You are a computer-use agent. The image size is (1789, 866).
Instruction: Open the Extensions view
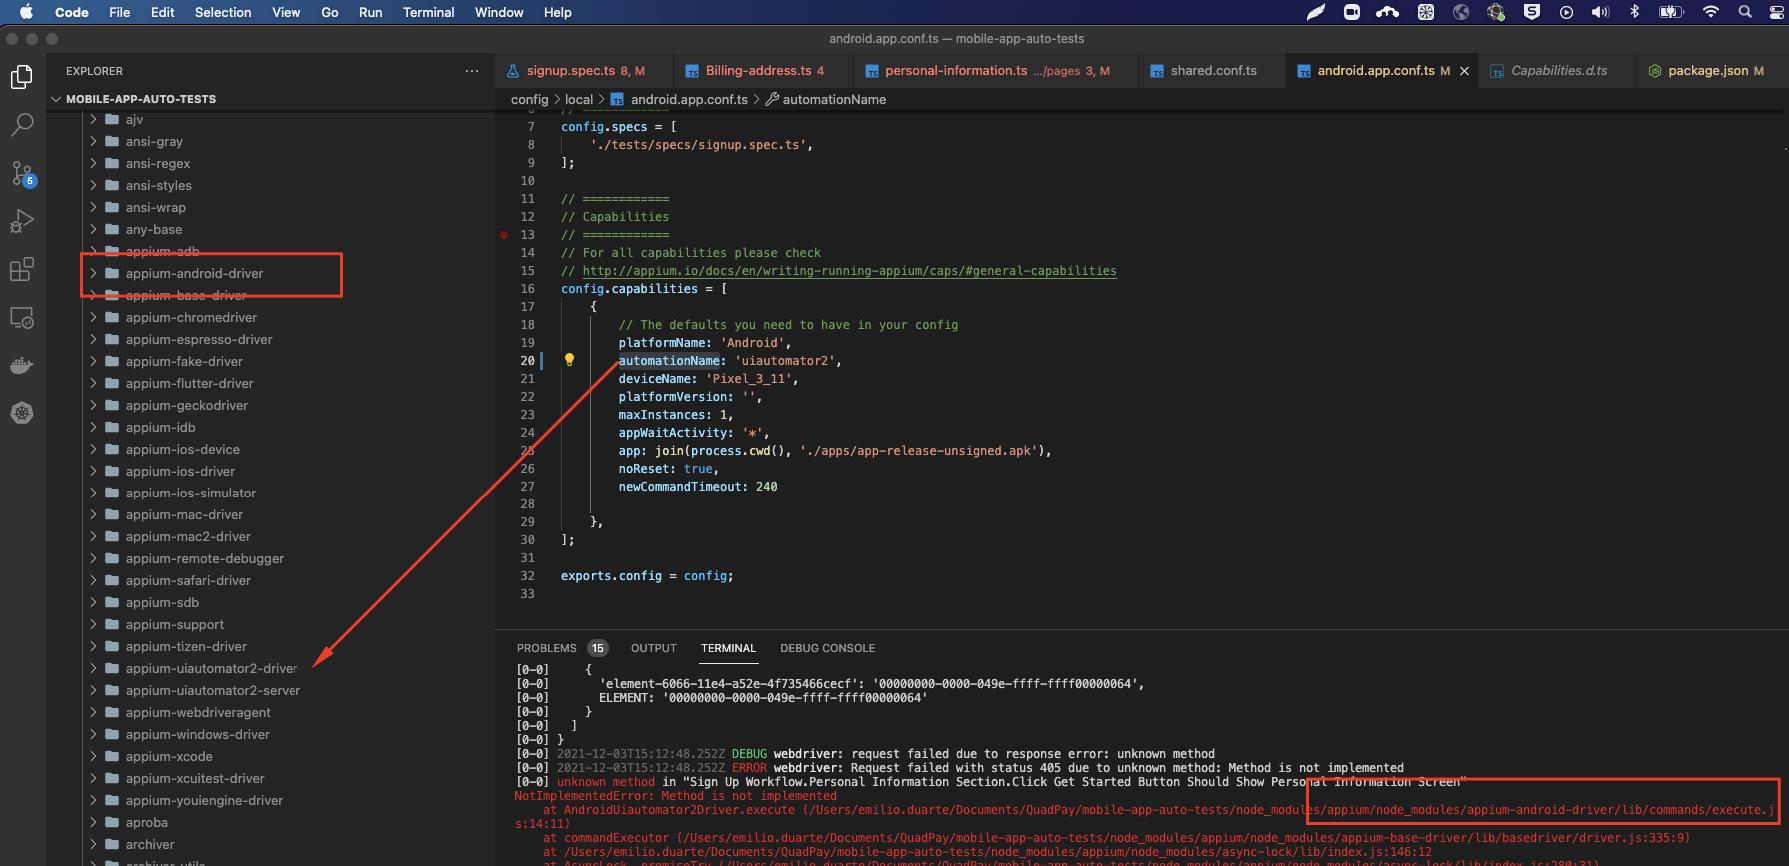pos(22,269)
